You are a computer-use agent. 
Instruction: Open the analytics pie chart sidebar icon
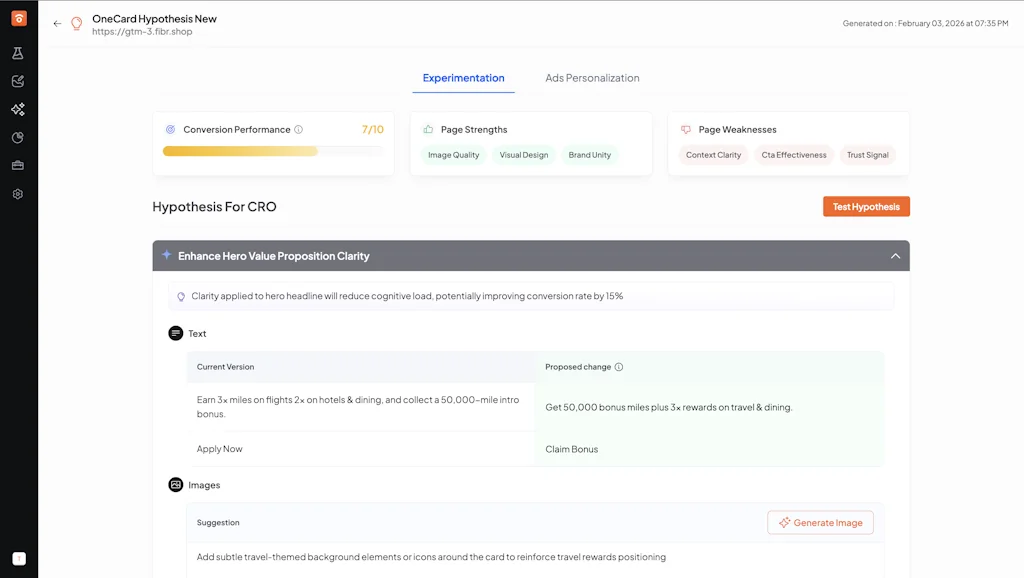pos(16,137)
